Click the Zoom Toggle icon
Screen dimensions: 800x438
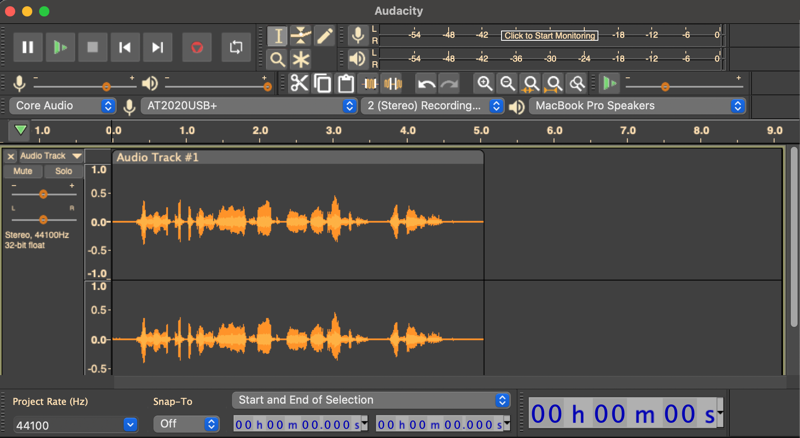577,83
